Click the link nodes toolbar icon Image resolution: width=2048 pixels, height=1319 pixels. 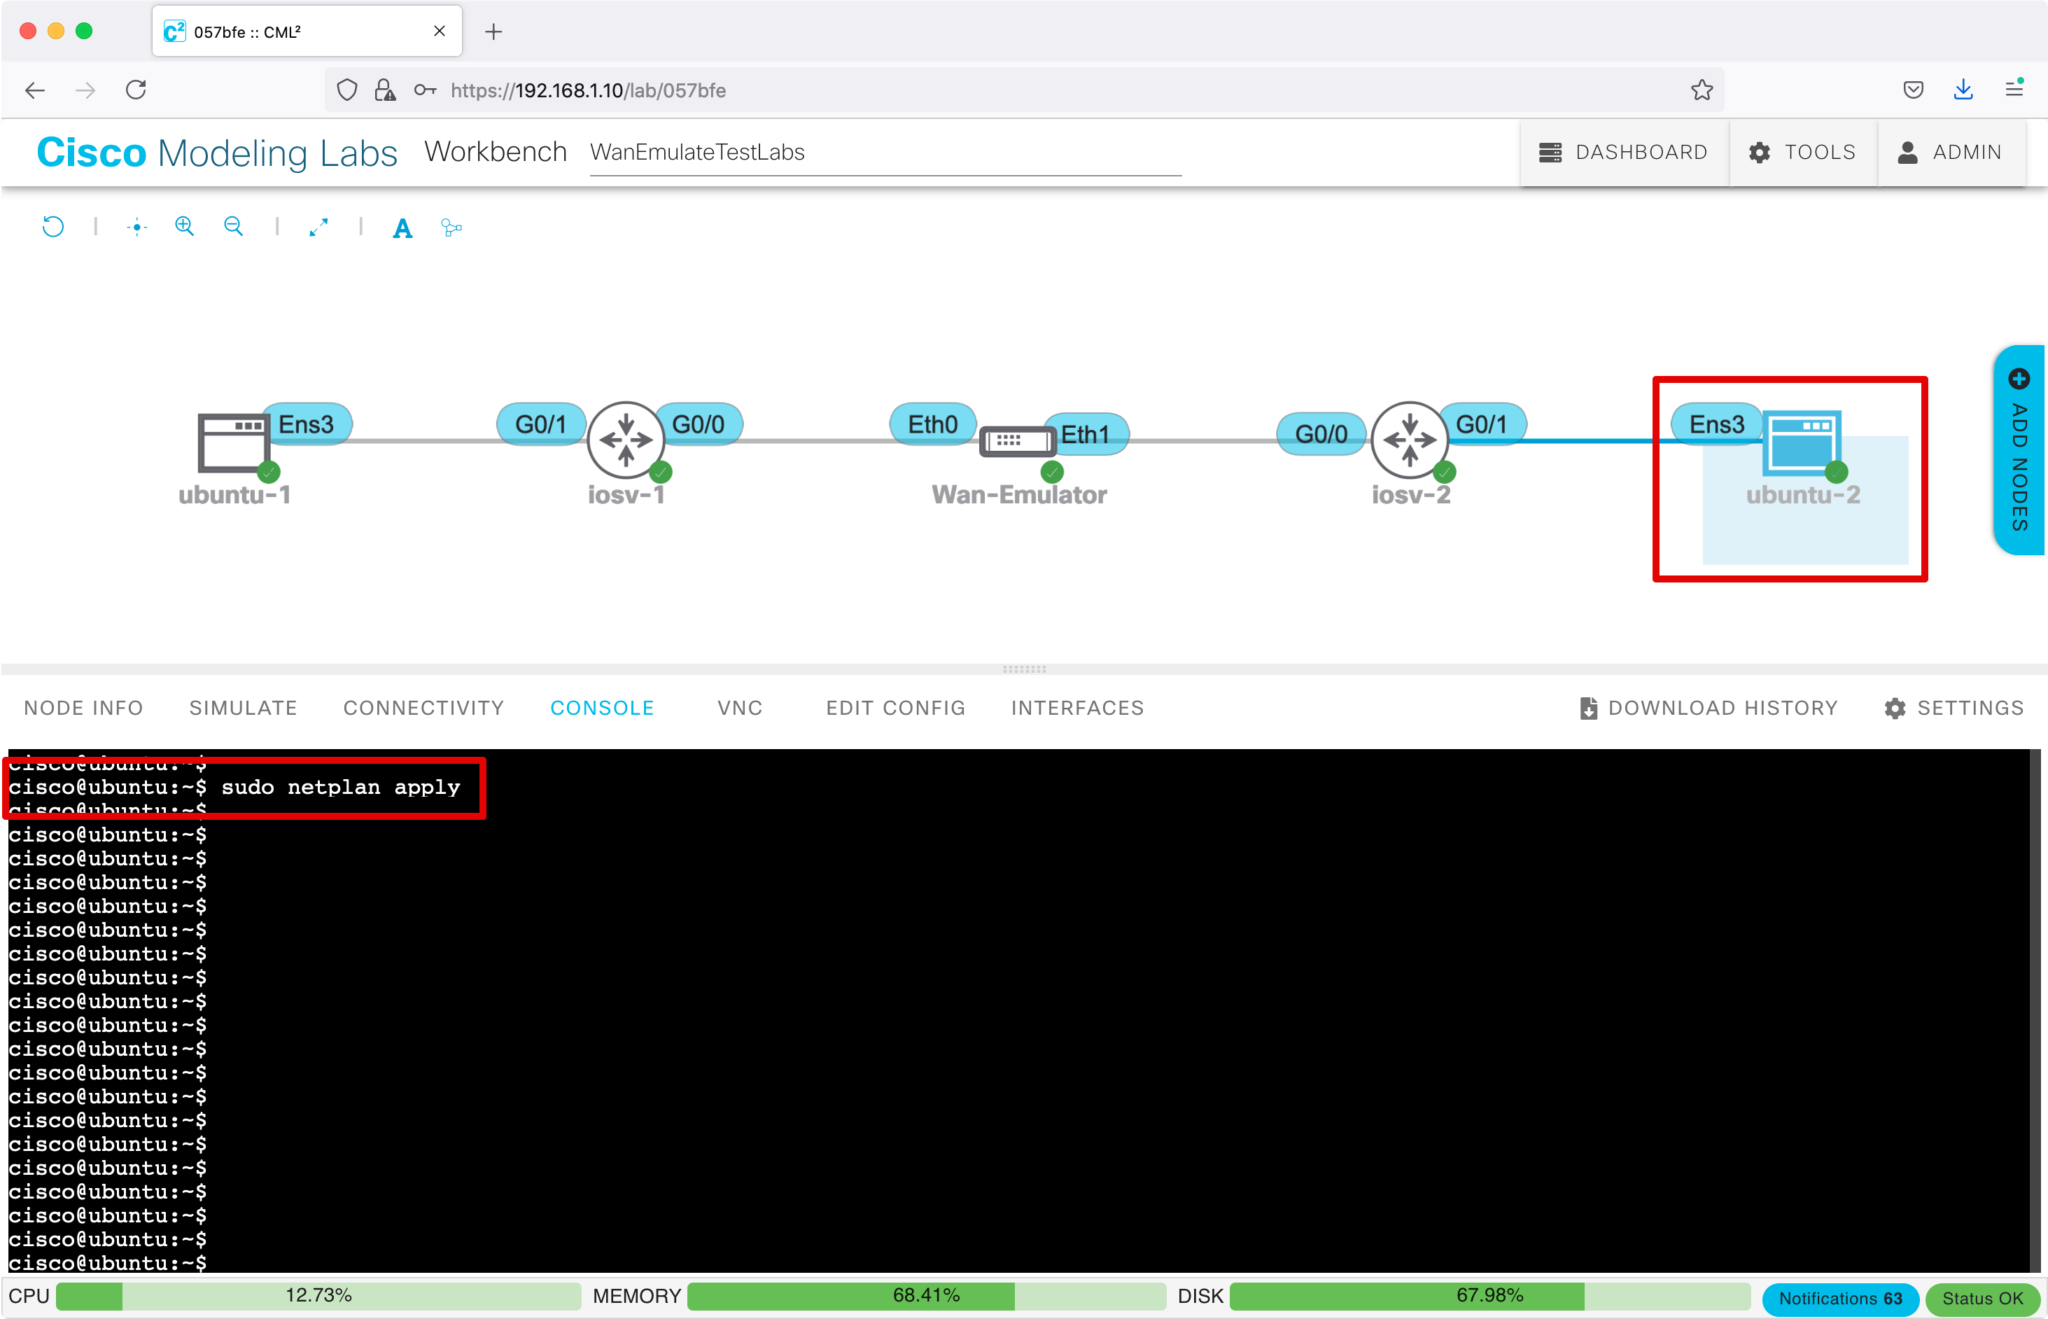point(451,228)
